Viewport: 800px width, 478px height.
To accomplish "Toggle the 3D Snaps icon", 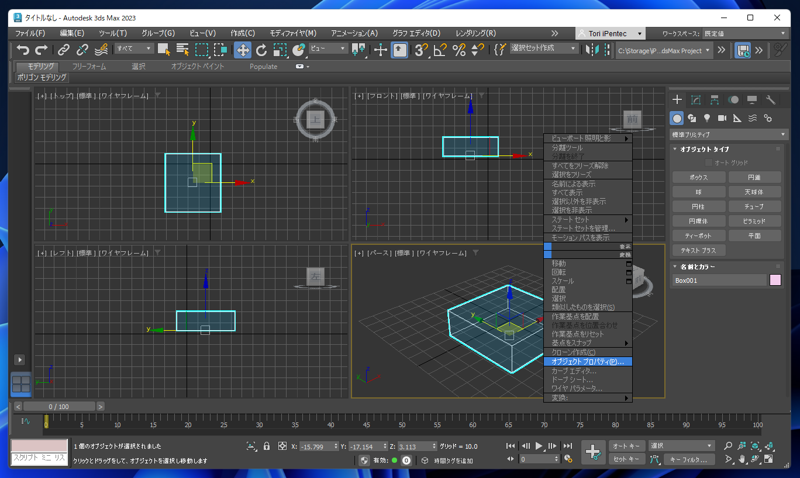I will 421,49.
